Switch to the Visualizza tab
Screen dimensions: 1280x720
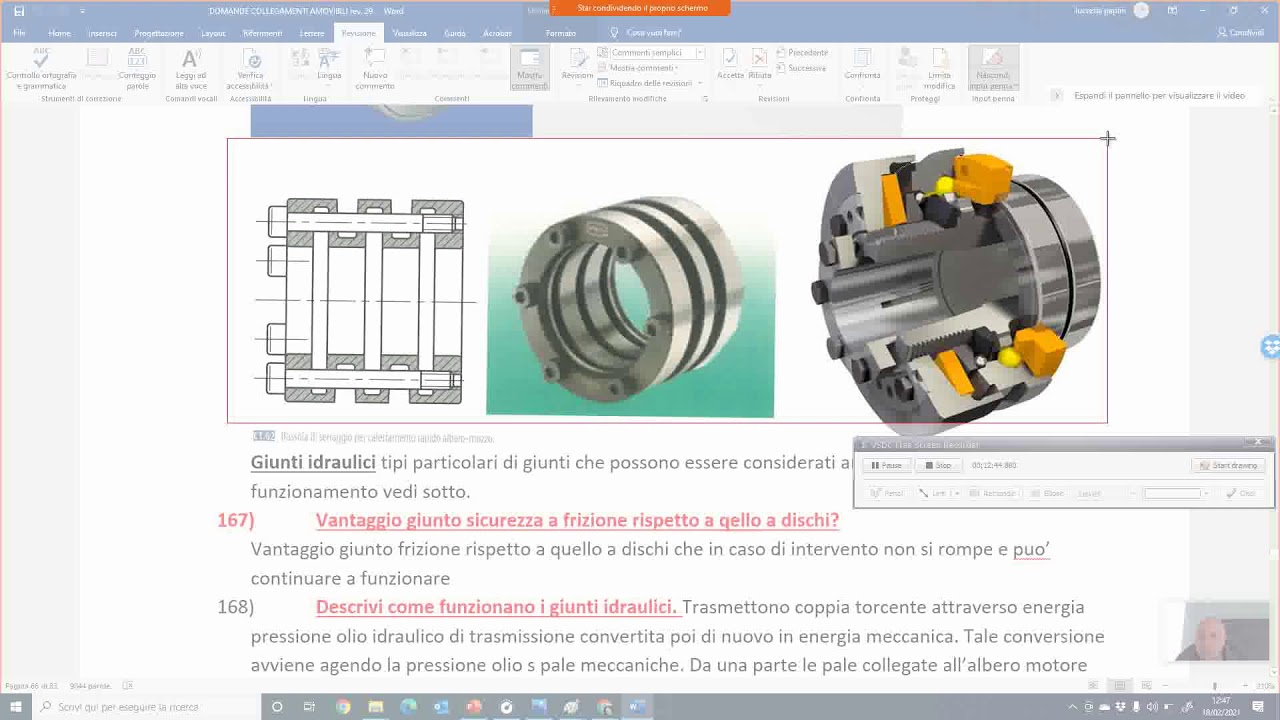tap(409, 33)
